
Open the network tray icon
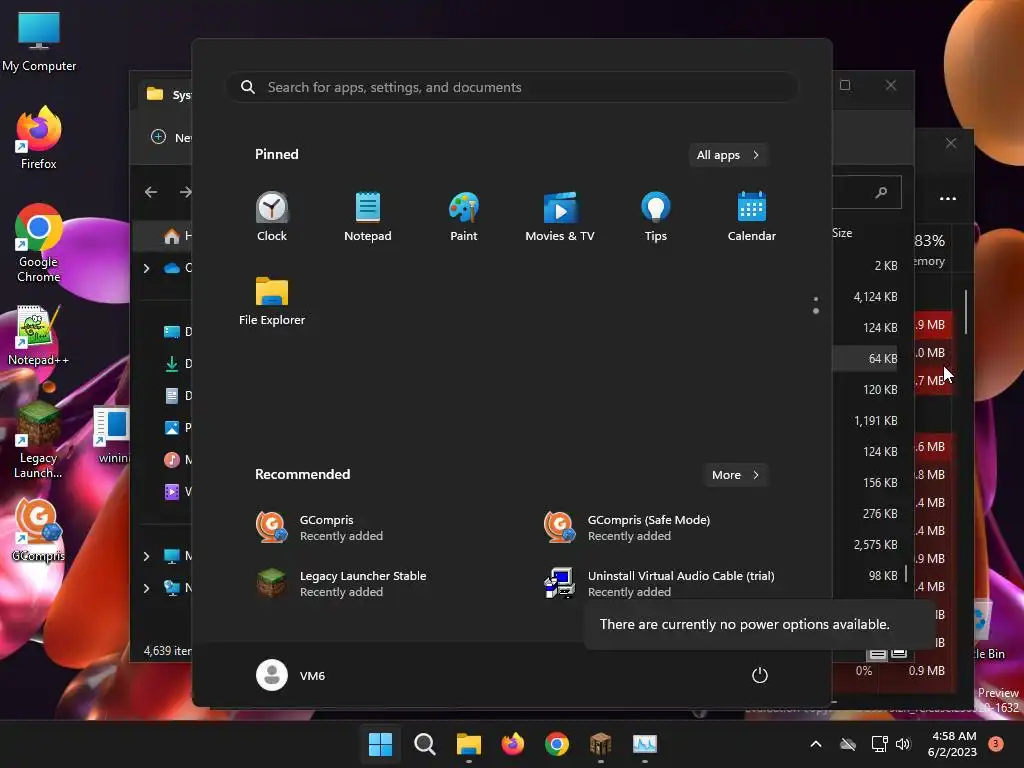click(x=880, y=744)
